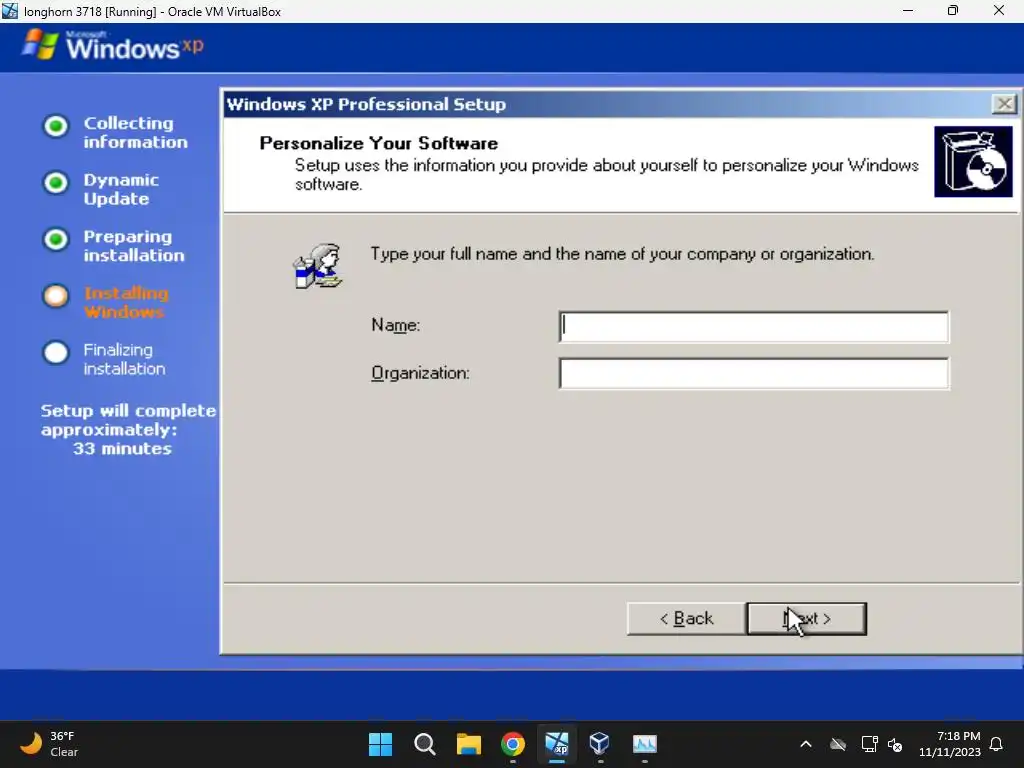Click the network display tray icon

[869, 744]
